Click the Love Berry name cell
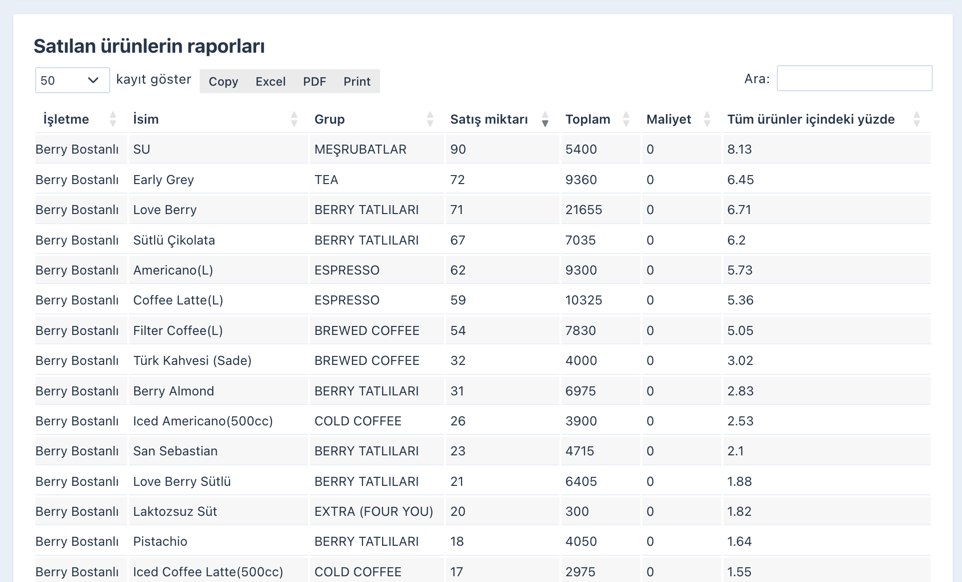The width and height of the screenshot is (962, 582). pyautogui.click(x=165, y=210)
